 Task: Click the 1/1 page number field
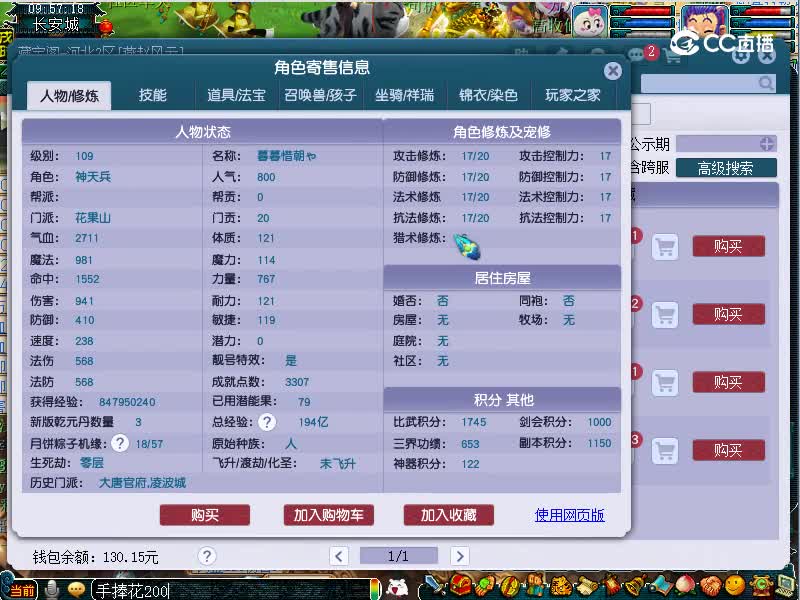pos(398,556)
